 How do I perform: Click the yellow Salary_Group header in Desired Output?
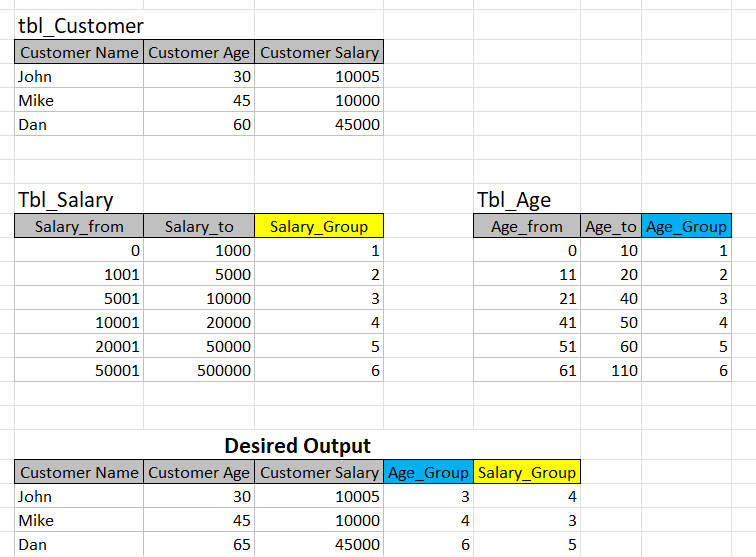point(527,472)
